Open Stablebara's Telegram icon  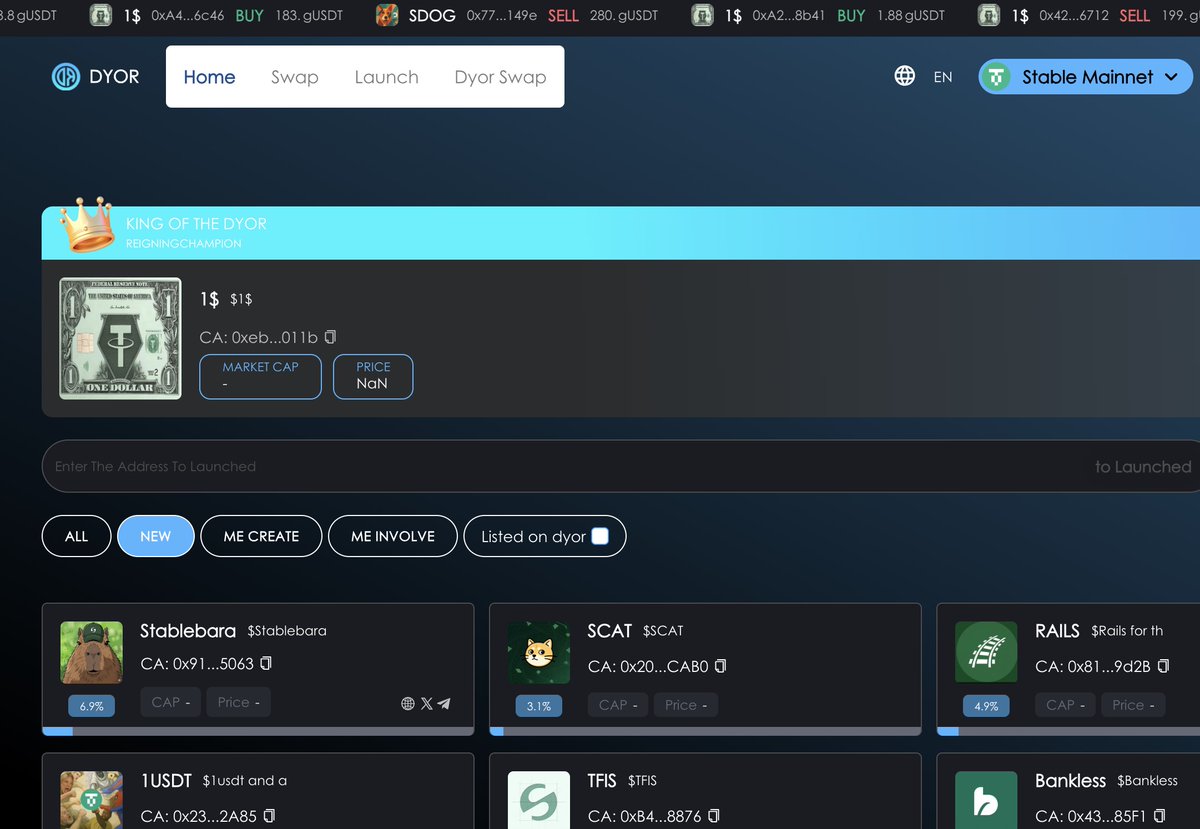point(444,703)
